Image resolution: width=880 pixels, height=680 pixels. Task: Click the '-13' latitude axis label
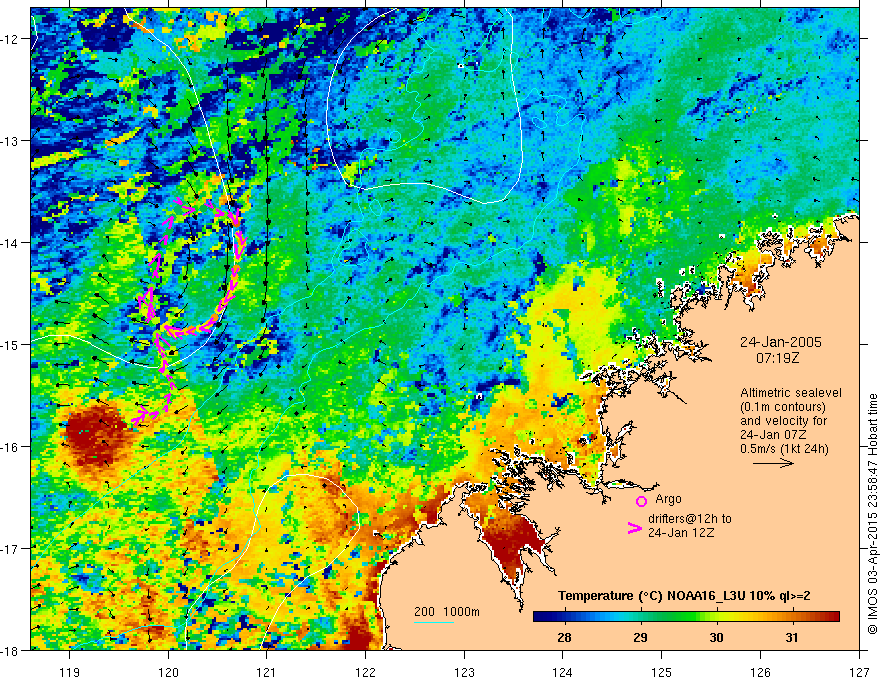tap(11, 141)
